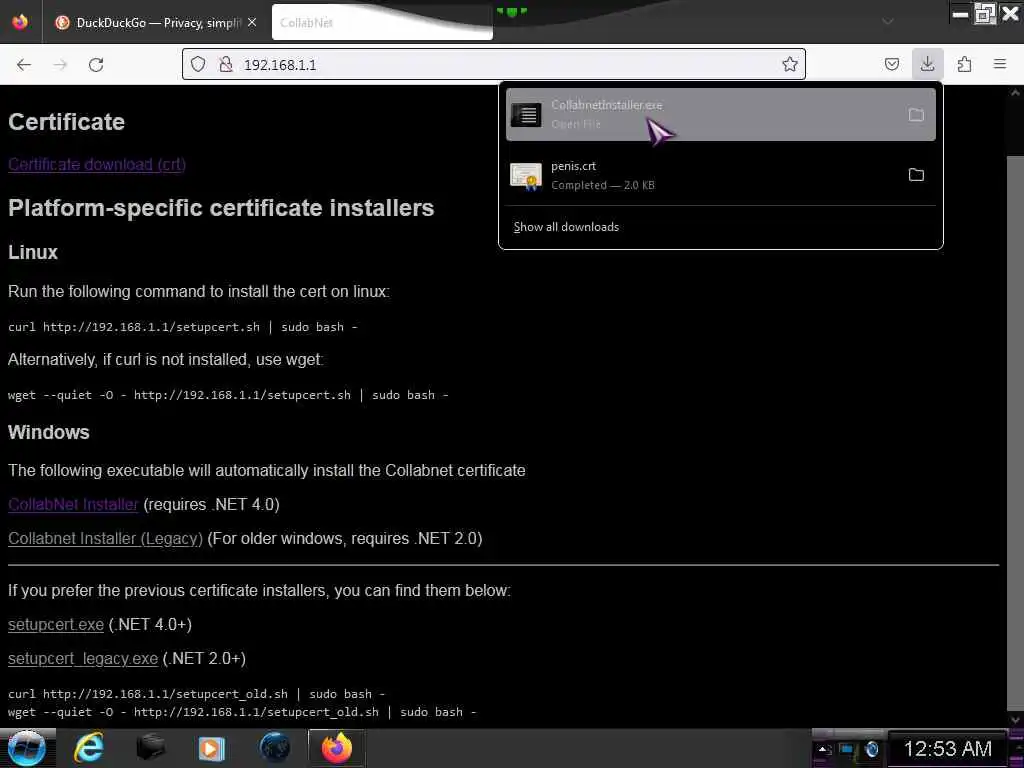Open the Windows Start orb
The image size is (1024, 768).
coord(26,748)
